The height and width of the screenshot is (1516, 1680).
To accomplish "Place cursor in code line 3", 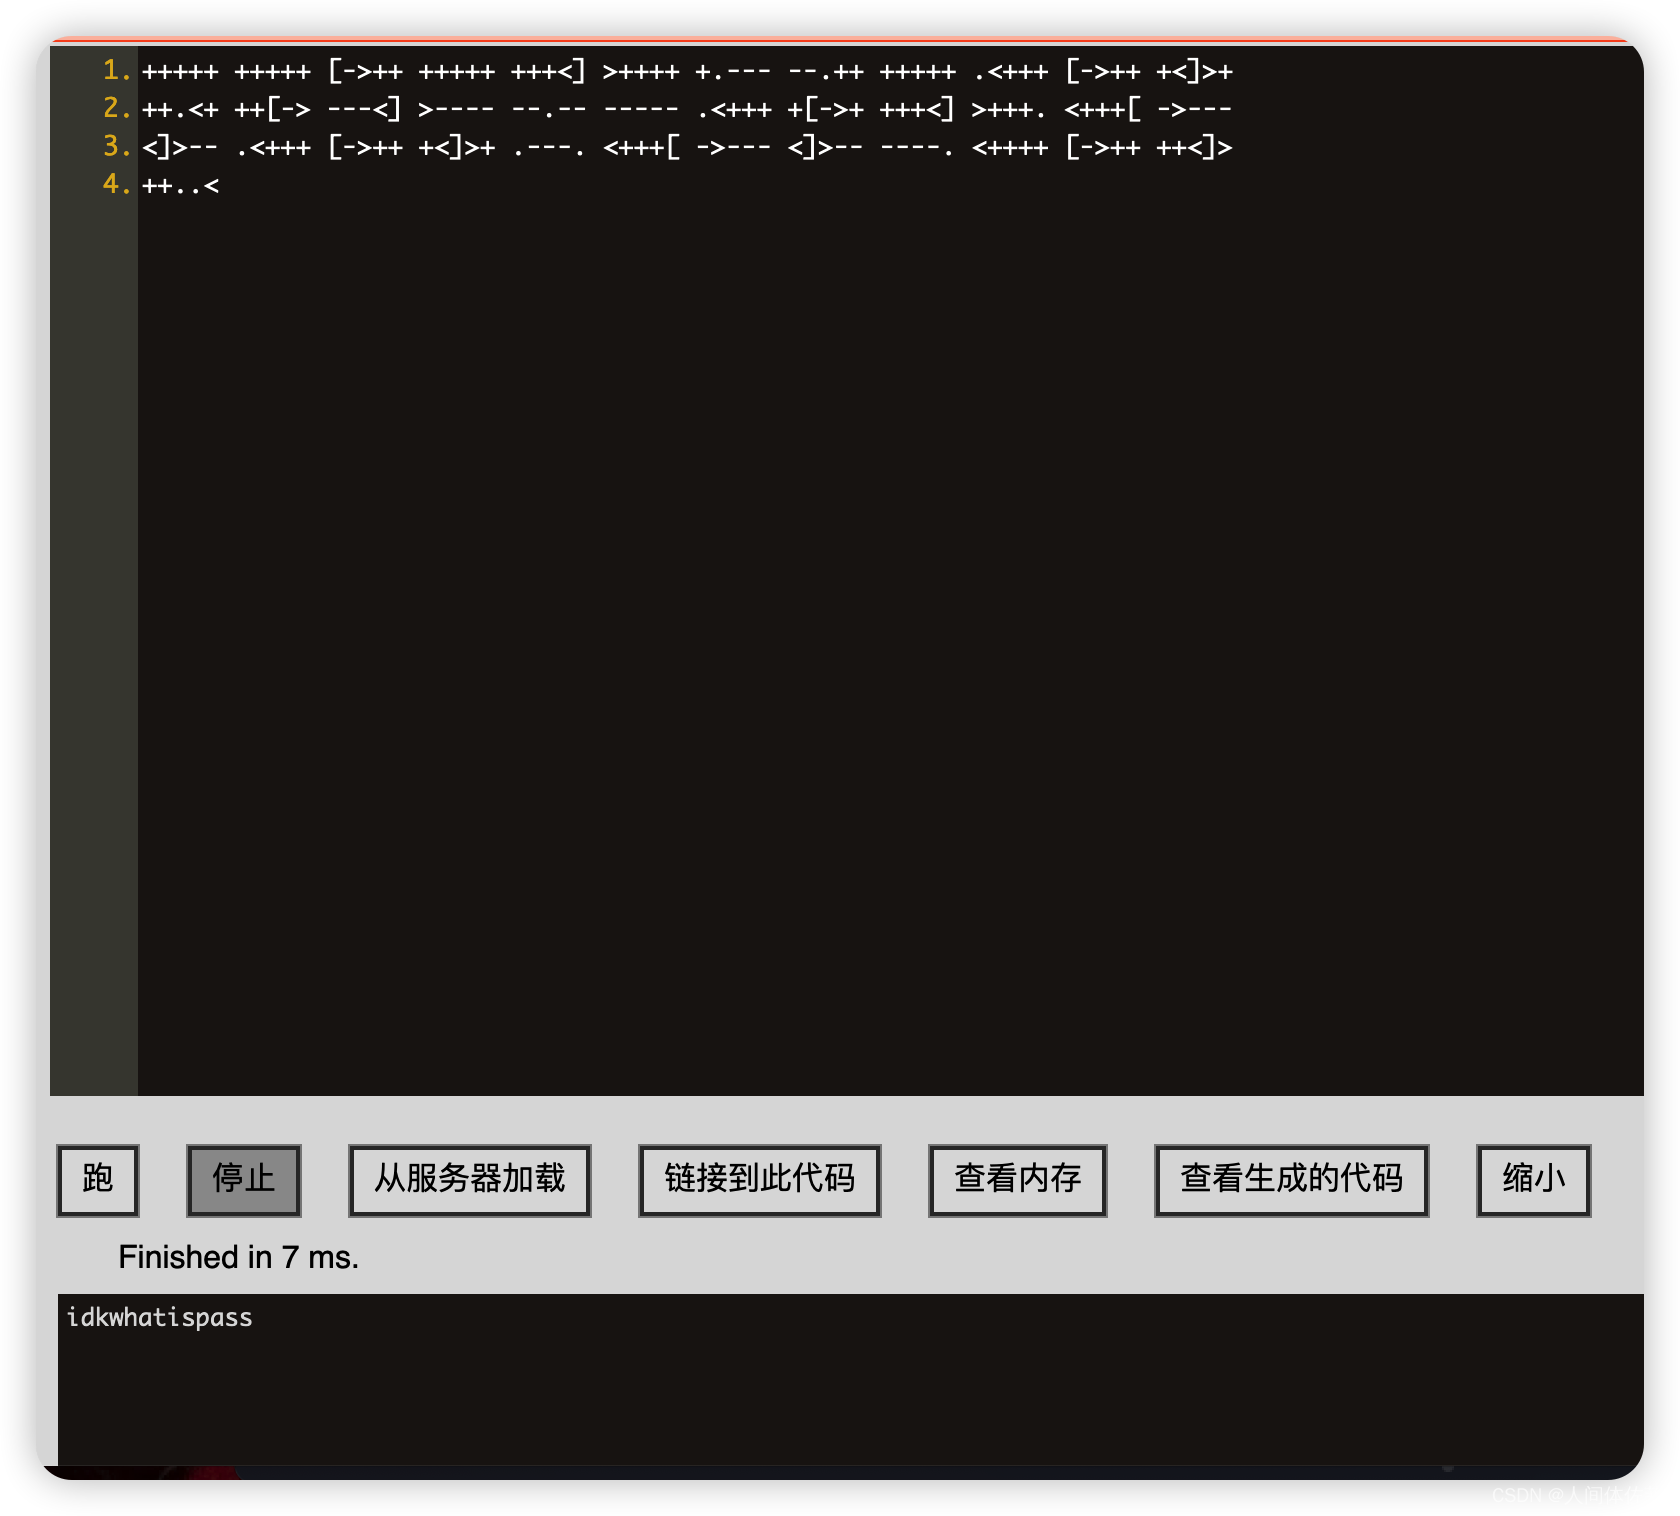I will point(688,147).
